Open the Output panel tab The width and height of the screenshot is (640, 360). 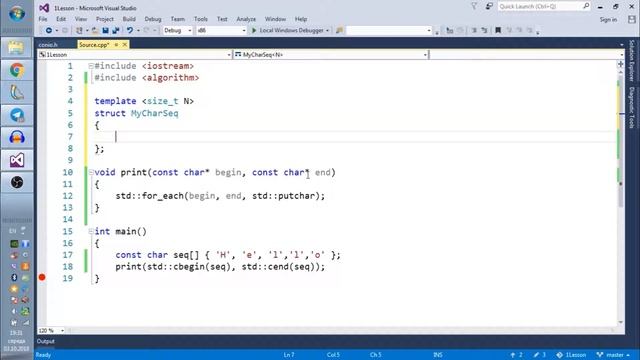coord(46,341)
